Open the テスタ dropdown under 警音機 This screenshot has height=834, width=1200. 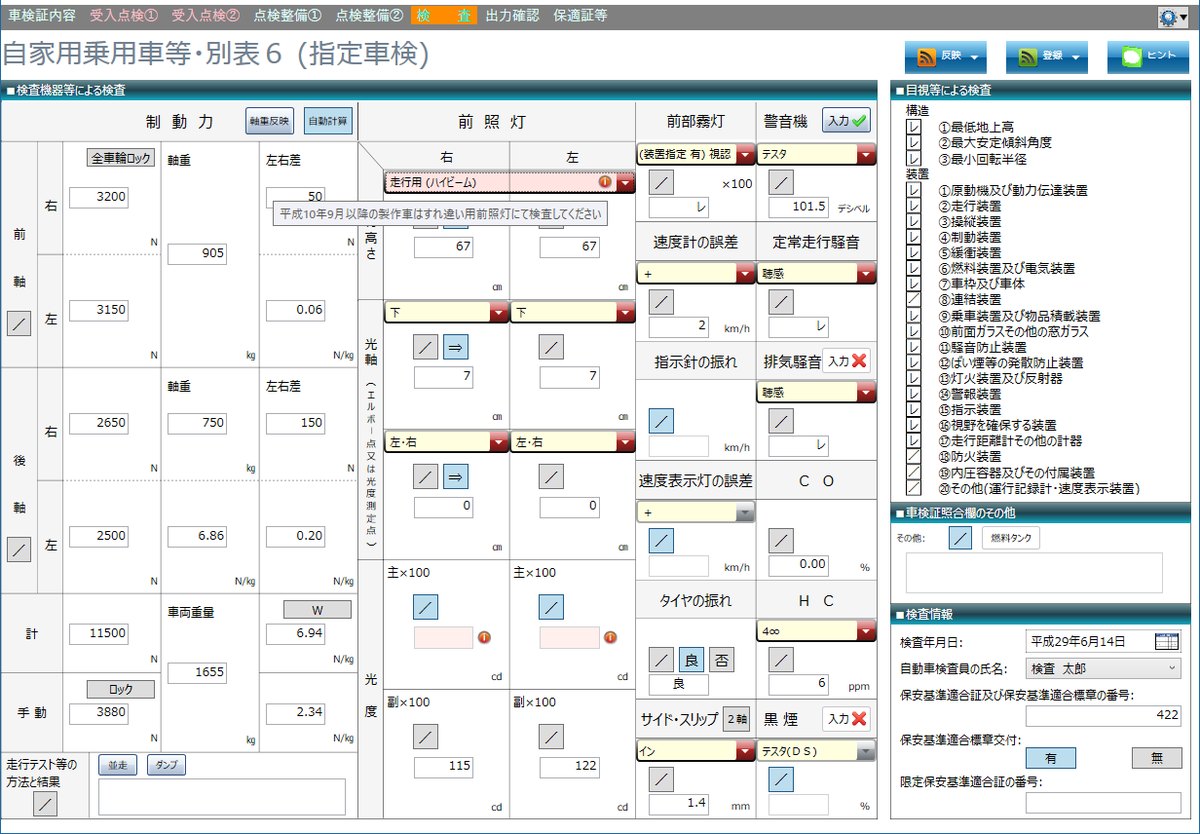pyautogui.click(x=866, y=155)
